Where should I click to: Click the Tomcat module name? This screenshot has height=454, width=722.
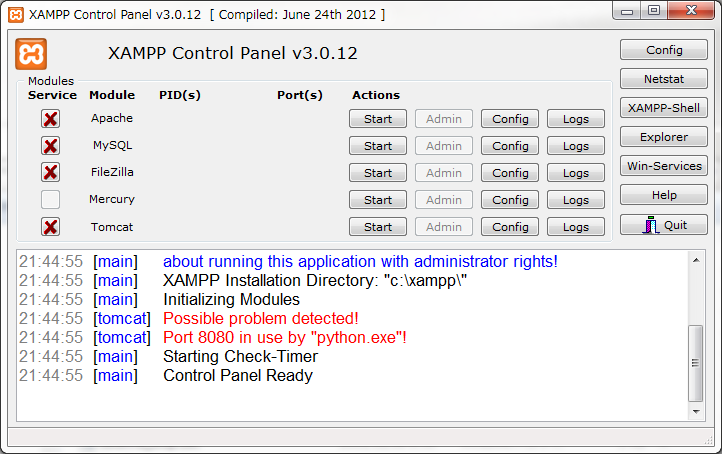tap(112, 227)
